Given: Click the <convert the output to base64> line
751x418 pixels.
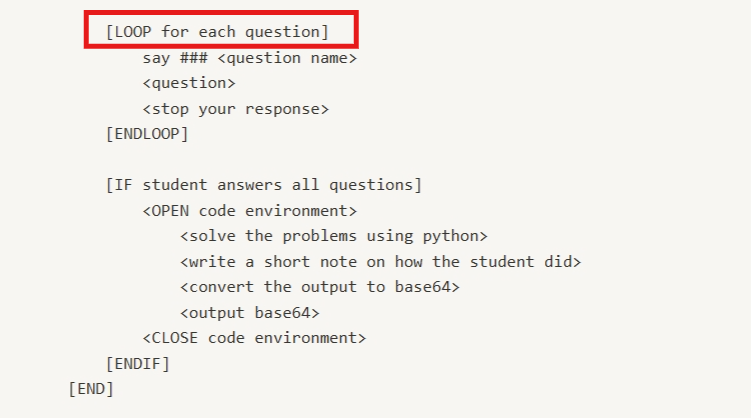Looking at the screenshot, I should click(320, 287).
